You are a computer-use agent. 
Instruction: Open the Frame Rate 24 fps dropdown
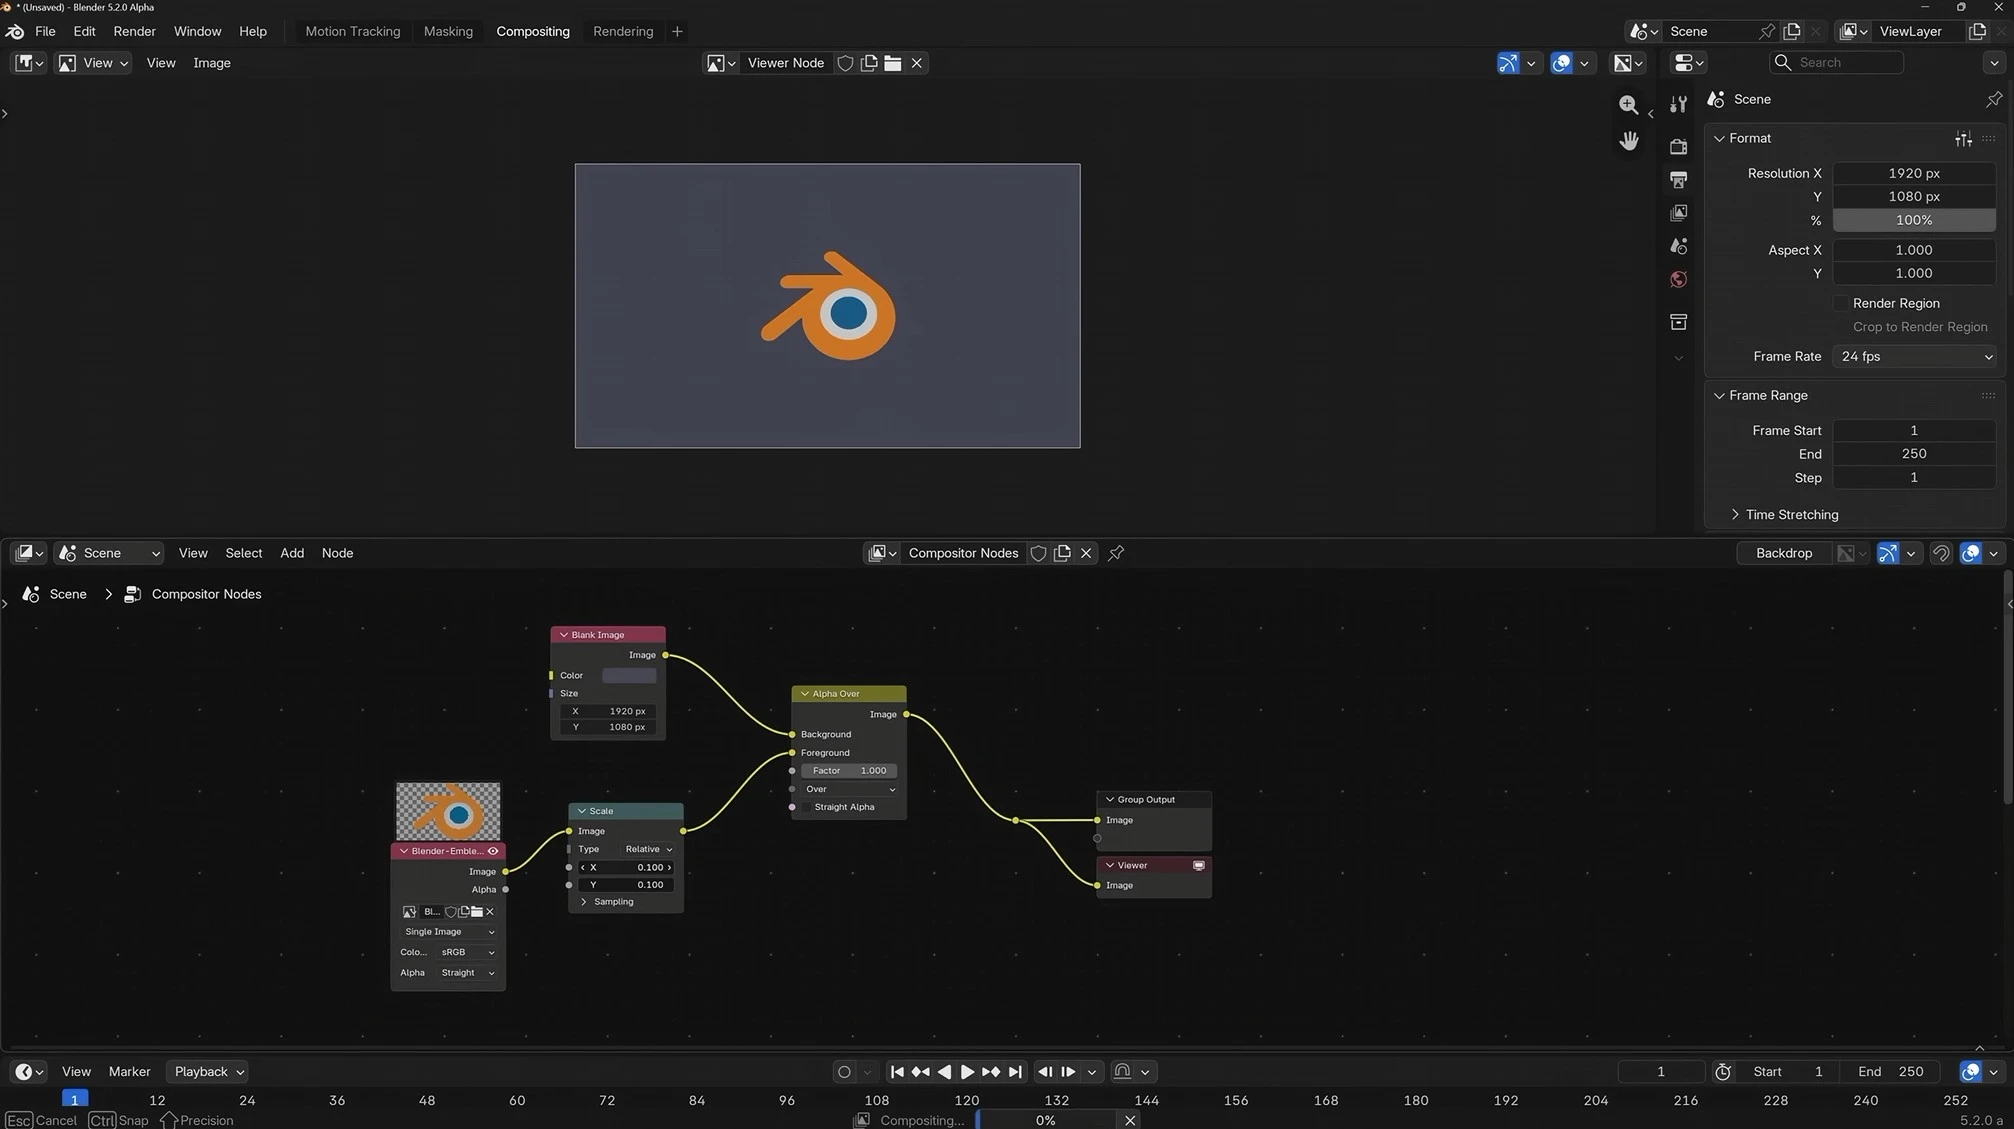click(x=1914, y=356)
